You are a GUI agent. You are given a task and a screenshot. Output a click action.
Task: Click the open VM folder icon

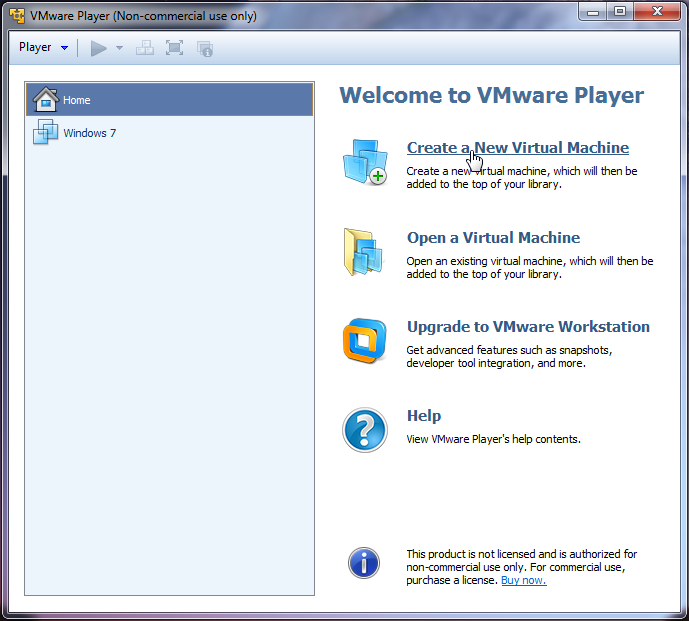tap(364, 252)
